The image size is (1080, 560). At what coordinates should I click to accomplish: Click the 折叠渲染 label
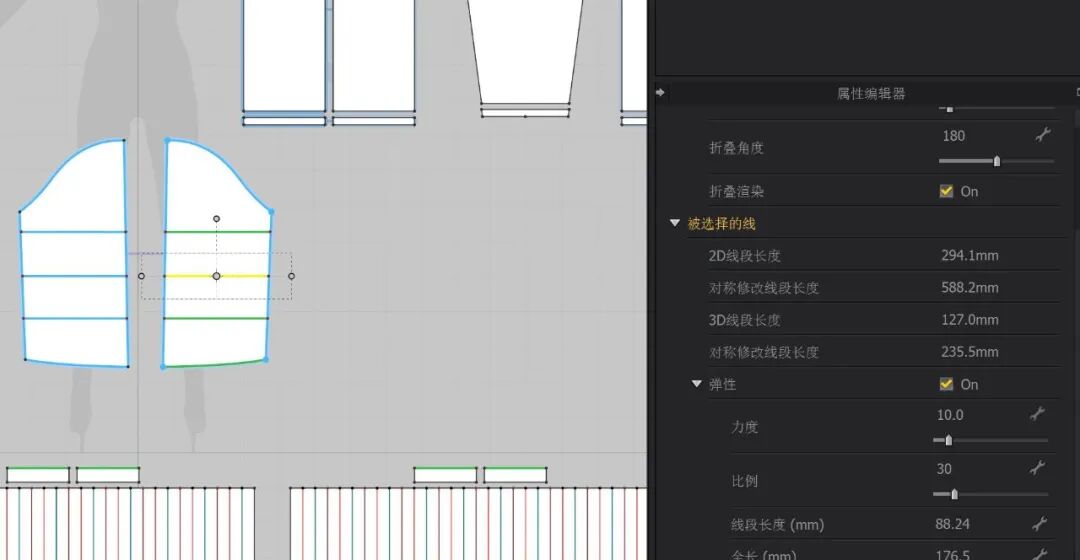coord(736,191)
